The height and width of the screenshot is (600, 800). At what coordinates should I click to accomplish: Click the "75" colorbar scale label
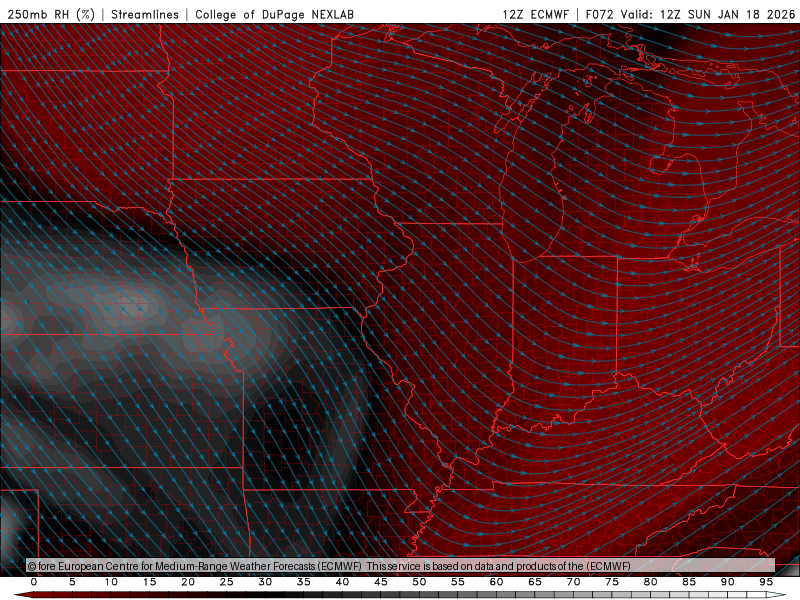point(612,582)
